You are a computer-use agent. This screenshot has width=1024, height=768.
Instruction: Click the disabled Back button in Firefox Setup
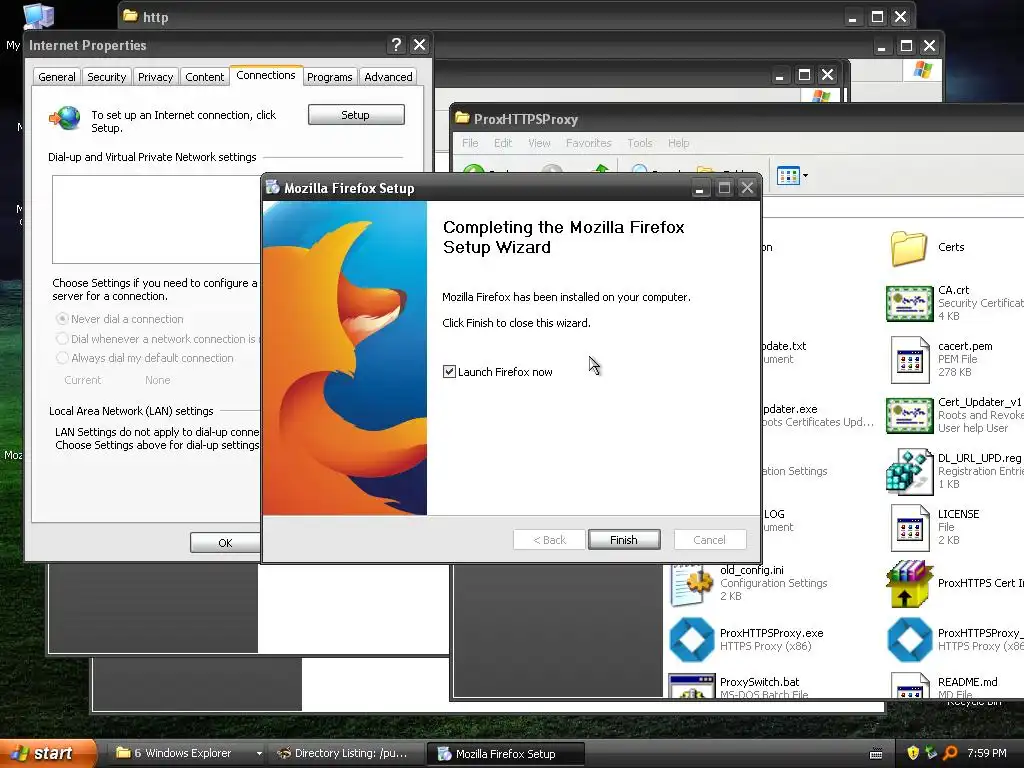[549, 539]
